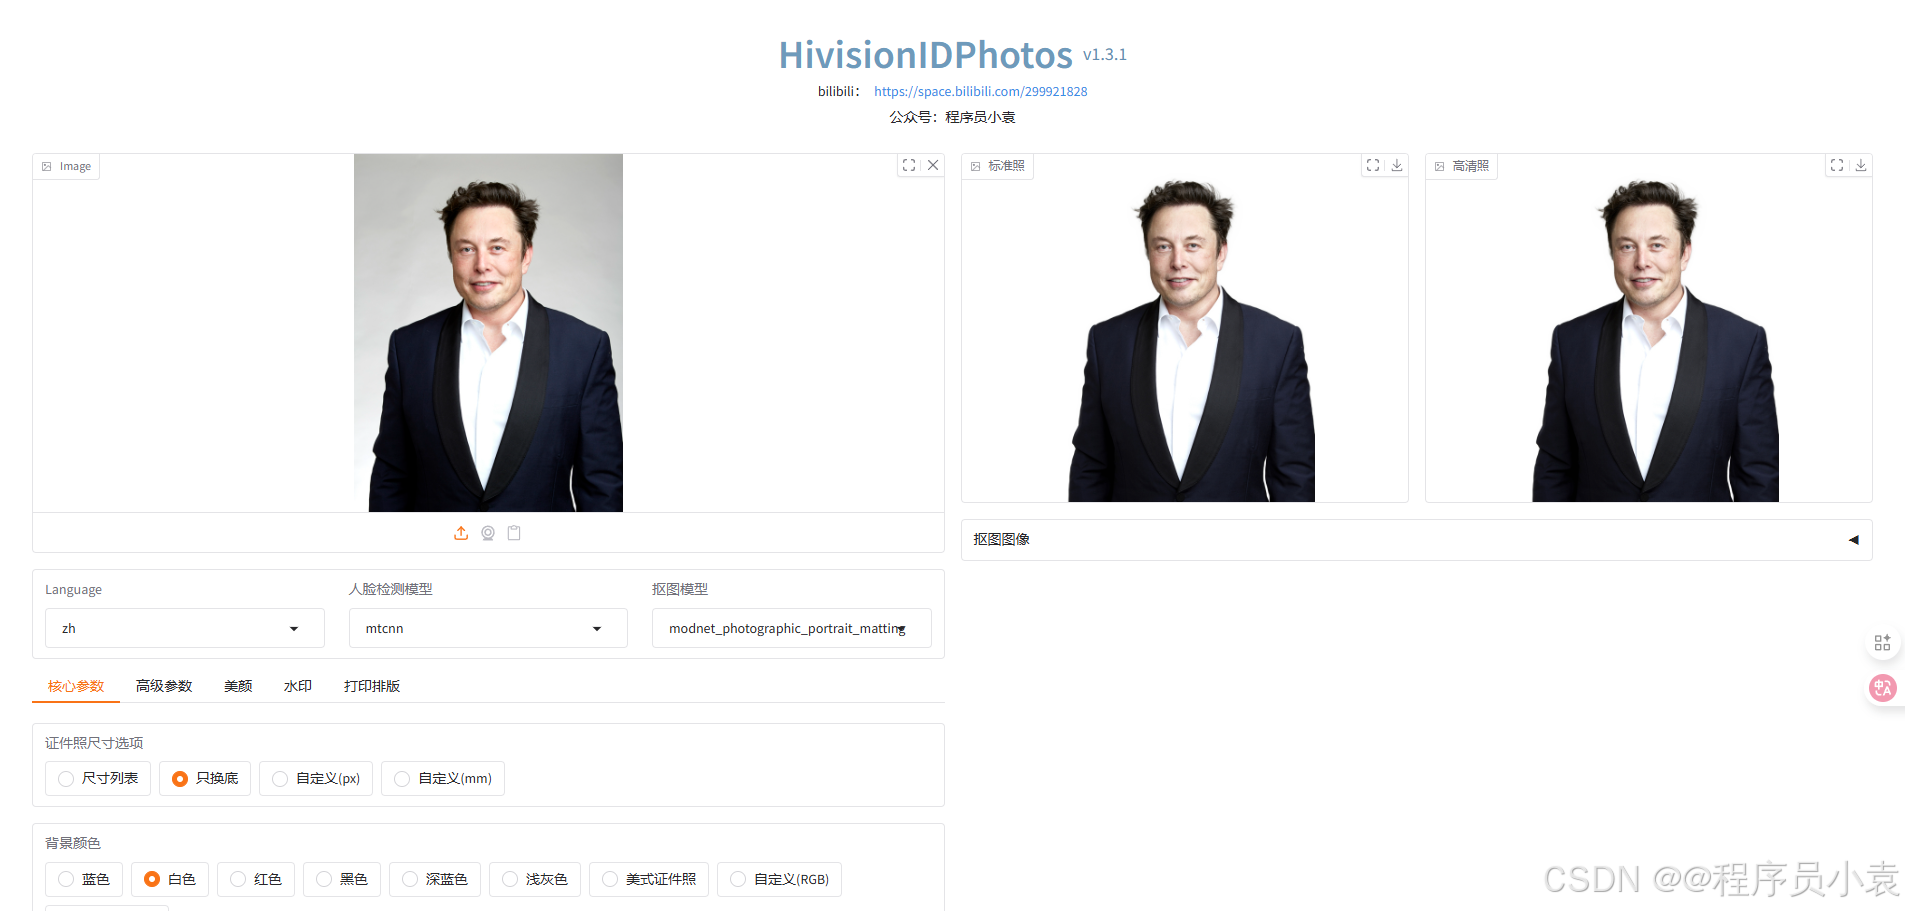
Task: Open fullscreen view of the 高清照 panel
Action: click(x=1836, y=165)
